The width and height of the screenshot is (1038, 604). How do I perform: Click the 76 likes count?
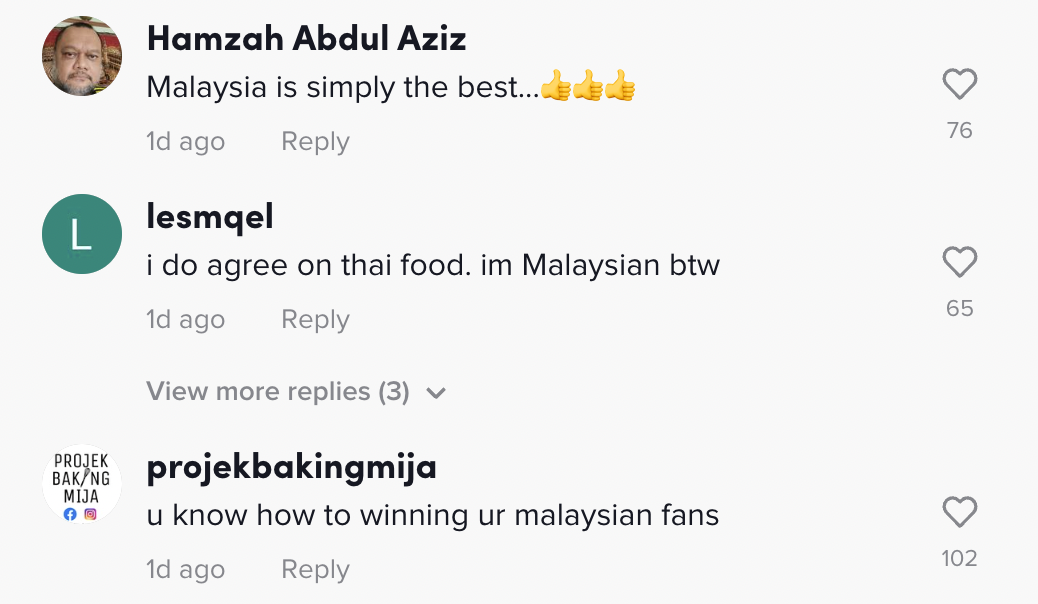click(959, 130)
